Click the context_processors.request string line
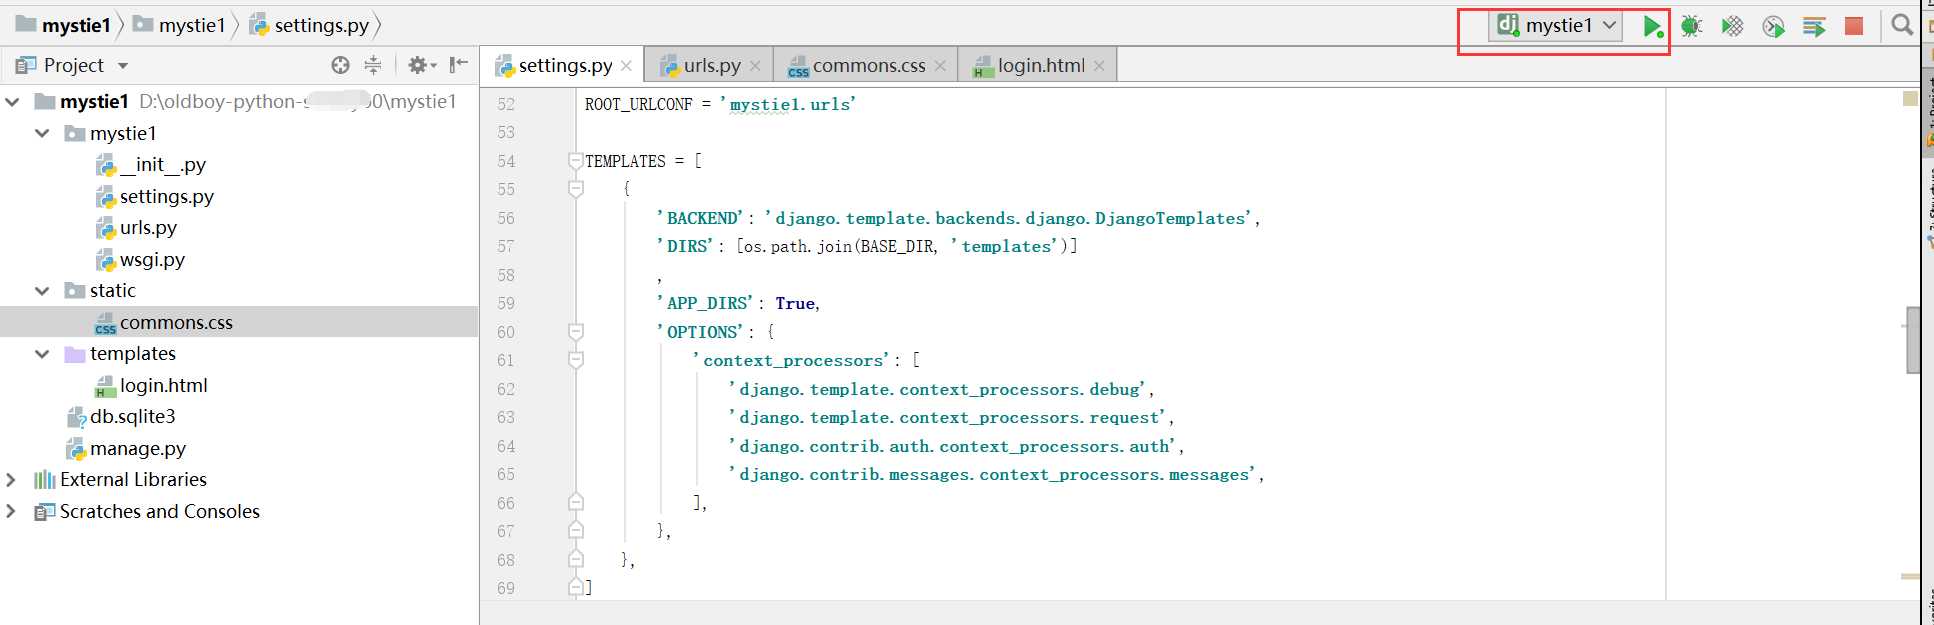1934x625 pixels. point(950,417)
